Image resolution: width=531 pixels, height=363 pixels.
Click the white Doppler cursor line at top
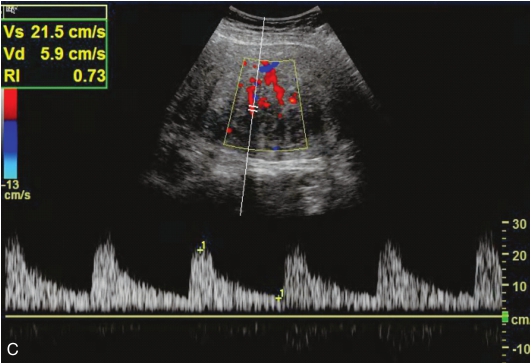(x=263, y=37)
